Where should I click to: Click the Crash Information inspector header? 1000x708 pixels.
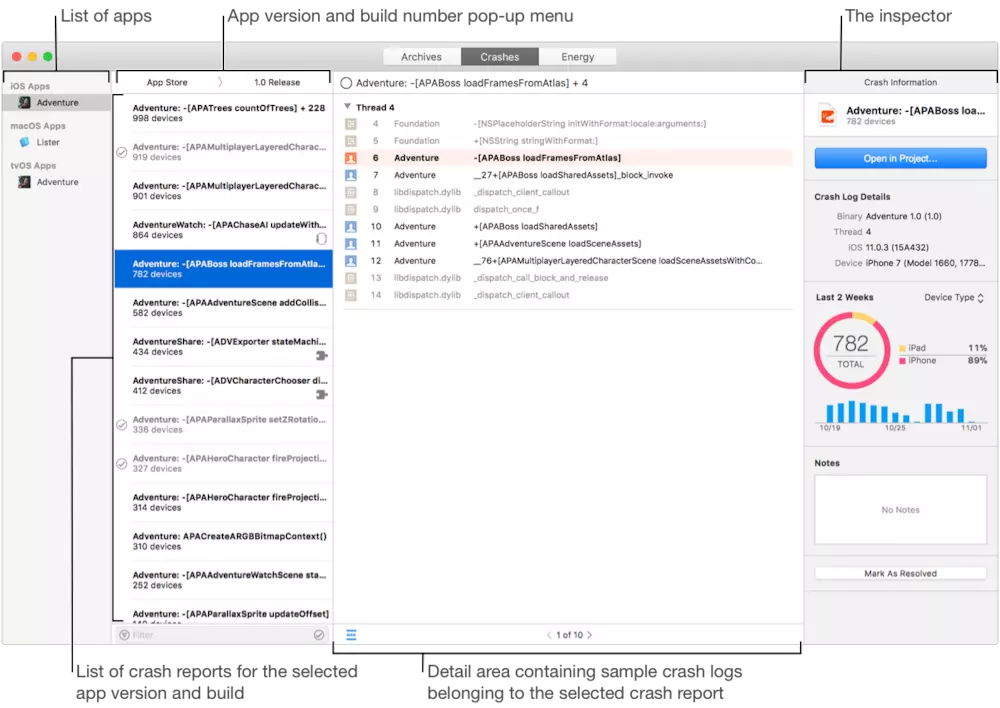coord(900,82)
